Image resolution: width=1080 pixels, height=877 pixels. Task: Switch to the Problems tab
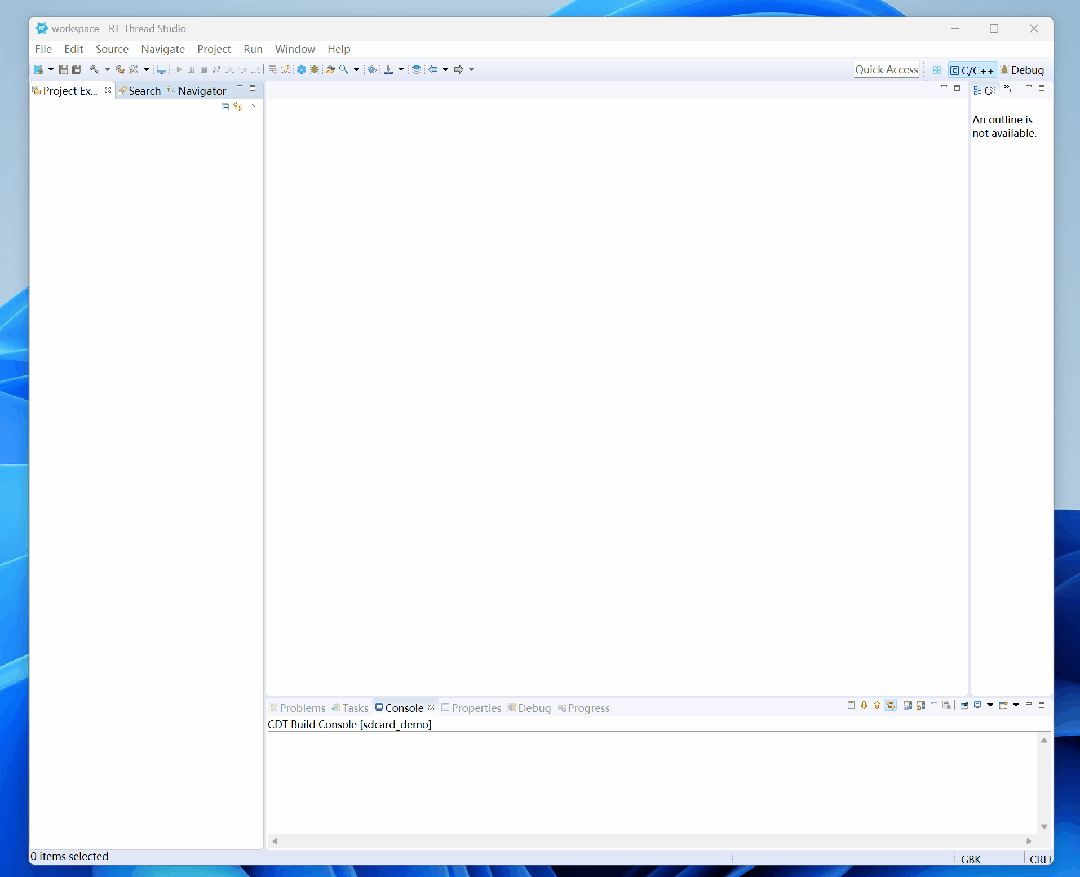click(301, 708)
